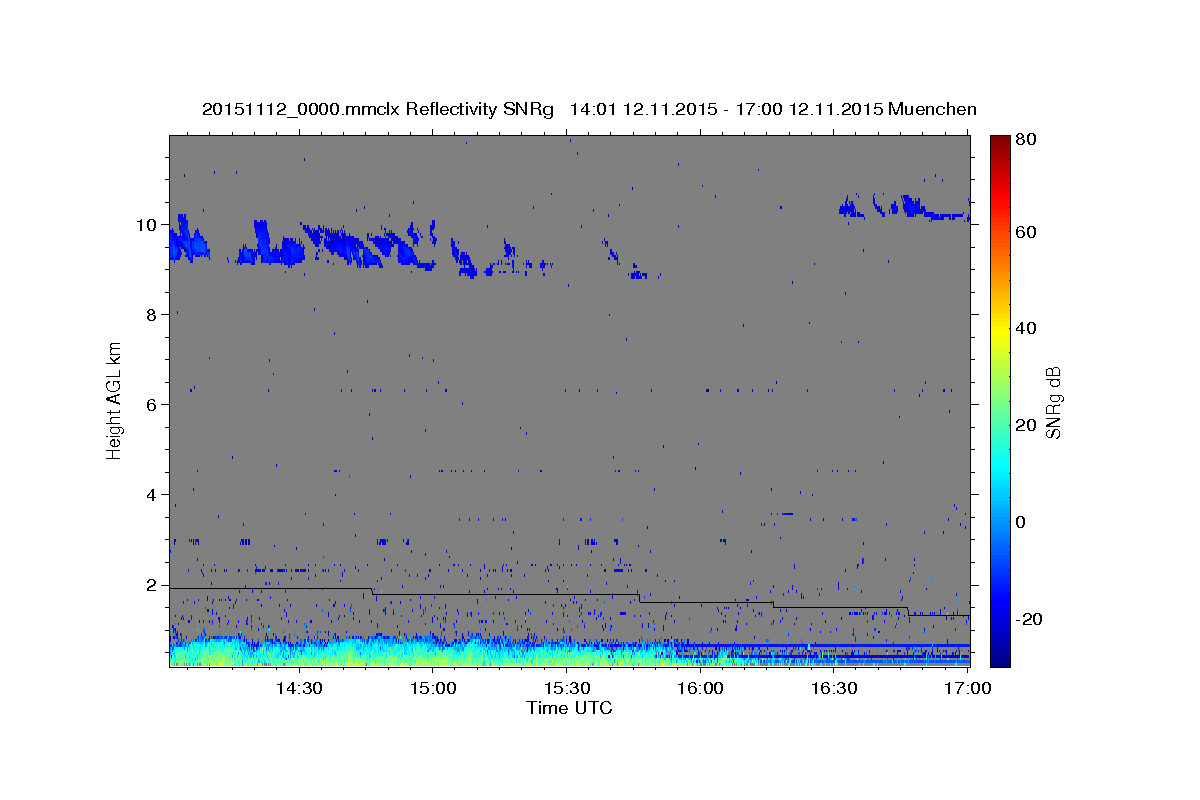Screen dimensions: 1200x800
Task: Click the 15:00 time tick label
Action: 433,688
